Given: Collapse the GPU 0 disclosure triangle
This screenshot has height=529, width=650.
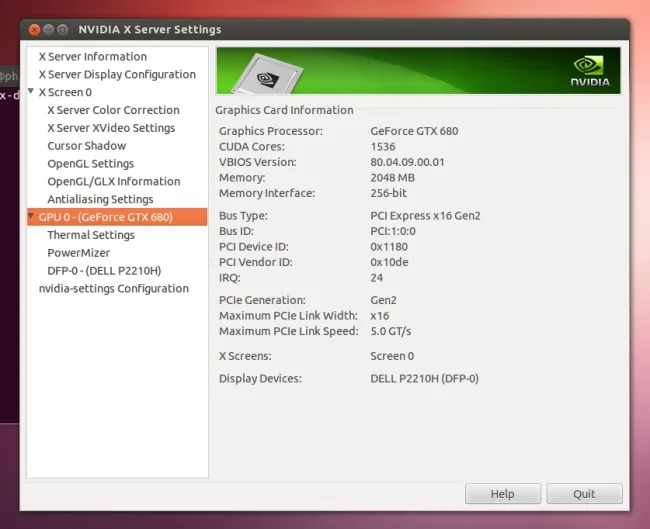Looking at the screenshot, I should 31,216.
